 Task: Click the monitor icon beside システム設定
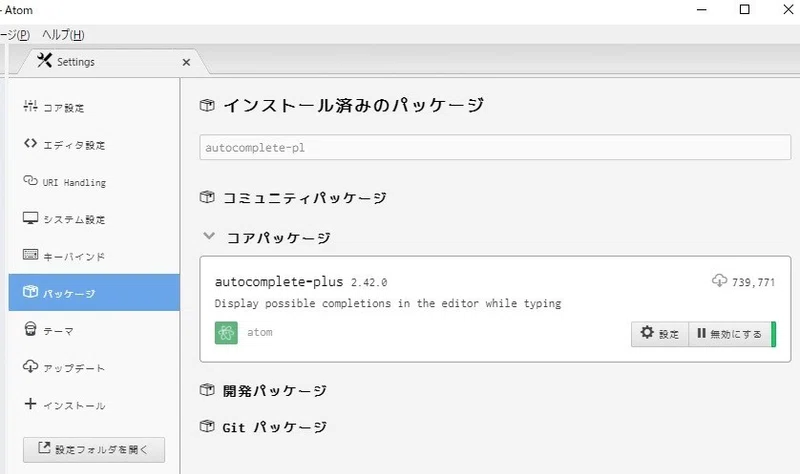[x=30, y=218]
